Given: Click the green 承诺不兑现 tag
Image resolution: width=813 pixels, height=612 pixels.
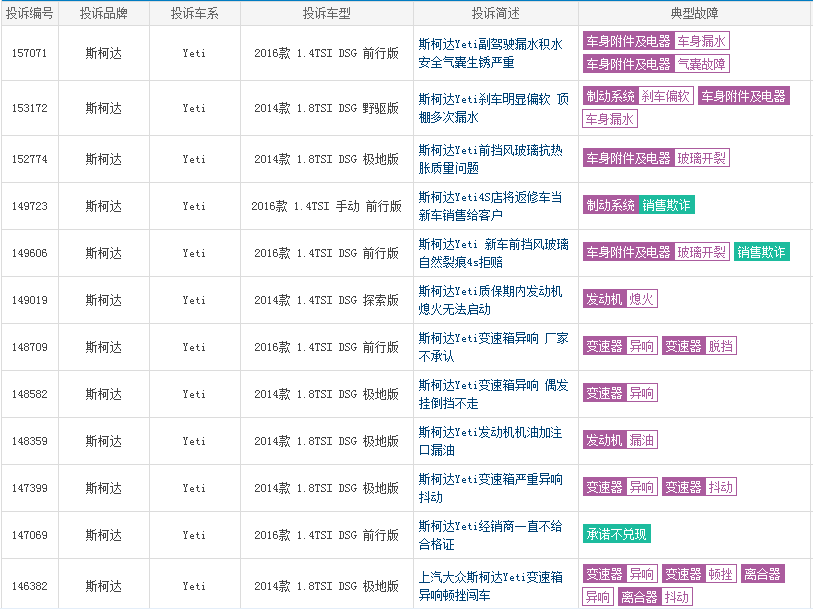Looking at the screenshot, I should [x=616, y=534].
